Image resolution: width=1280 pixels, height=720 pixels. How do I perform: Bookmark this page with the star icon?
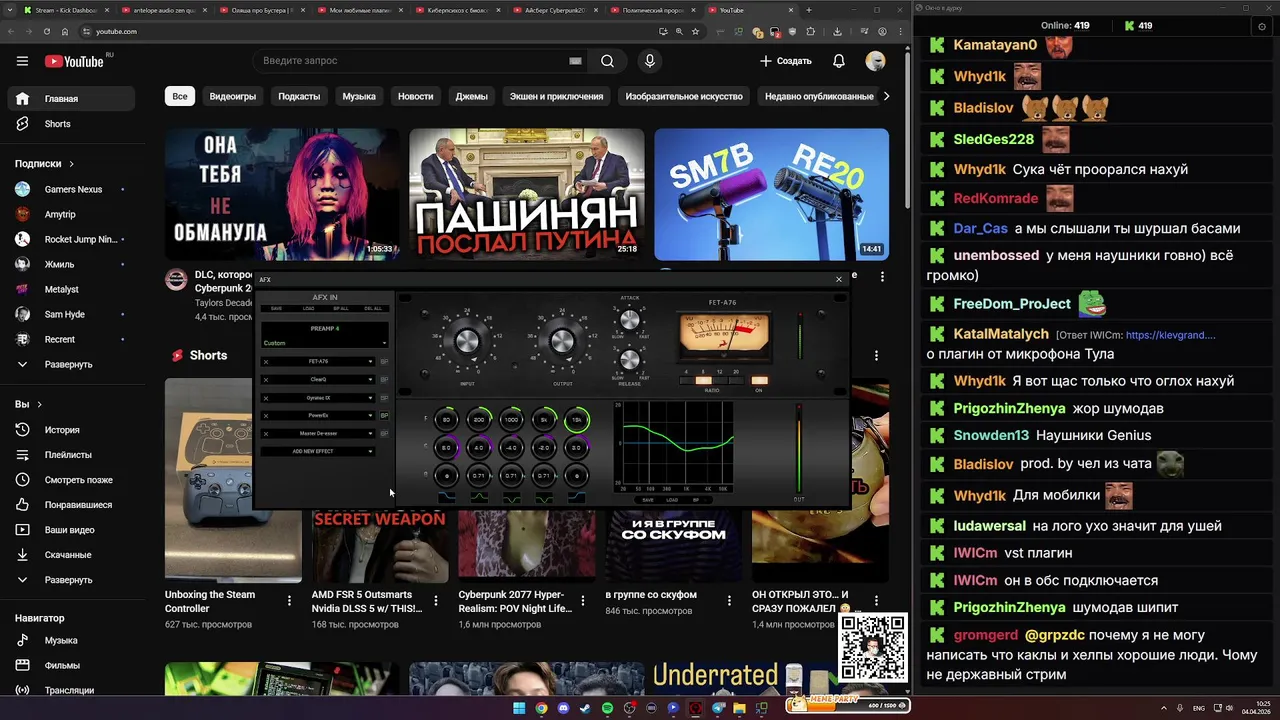[x=695, y=32]
